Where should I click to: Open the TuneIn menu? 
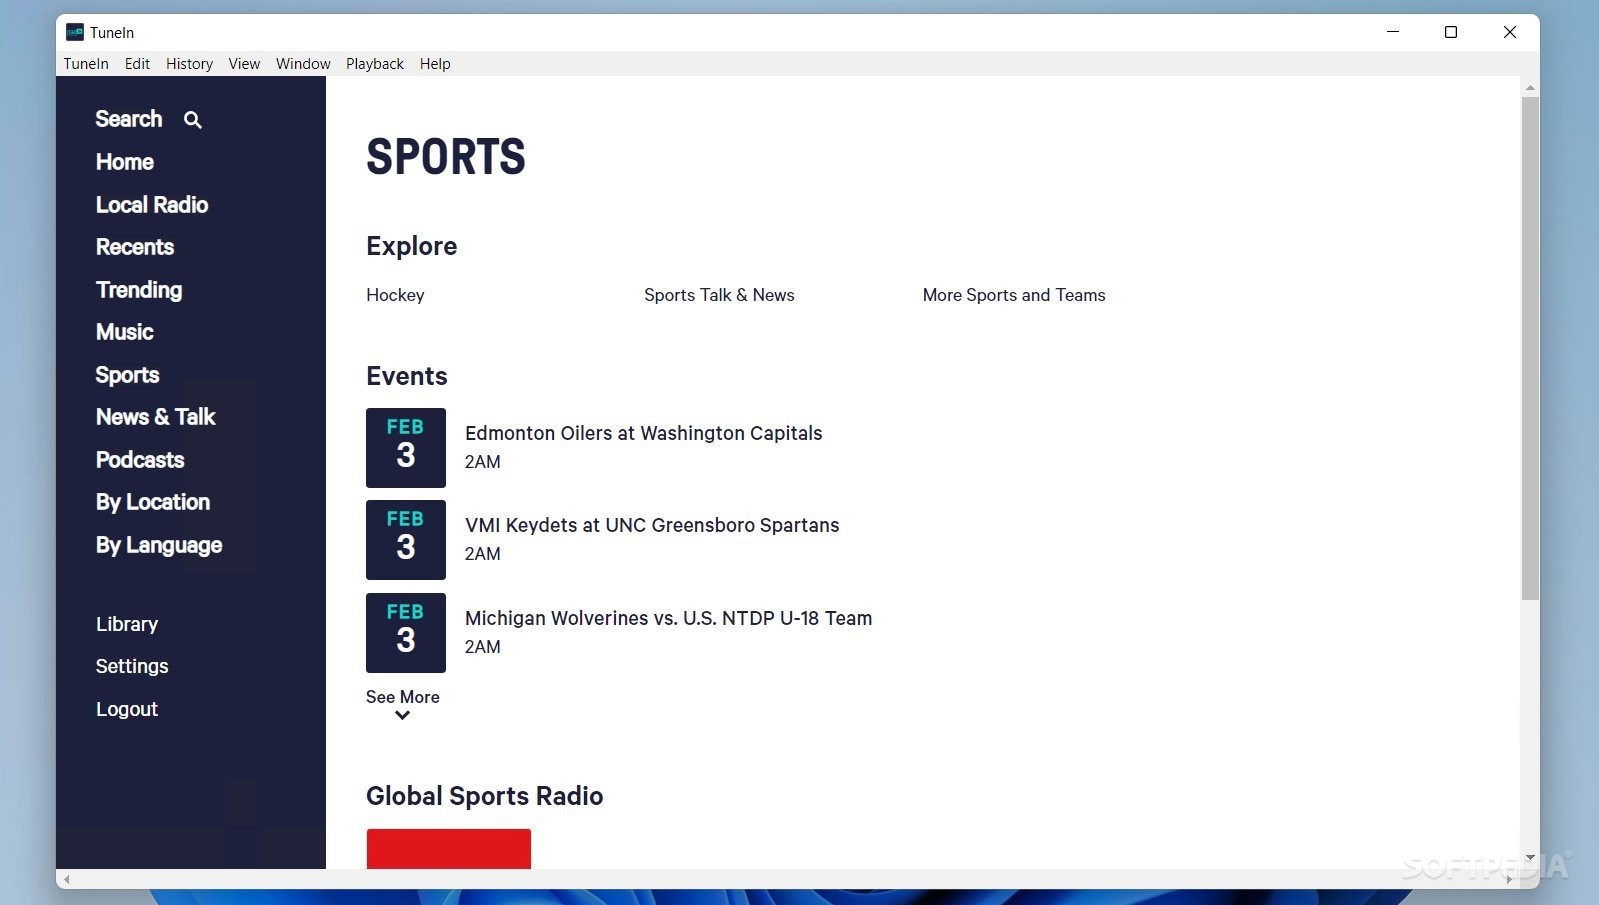click(86, 64)
